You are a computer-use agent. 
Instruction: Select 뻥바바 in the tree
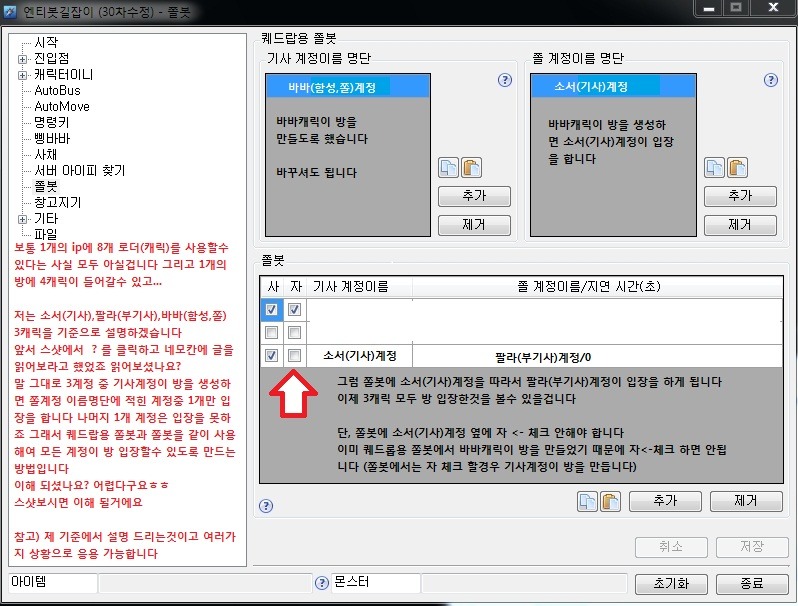52,138
